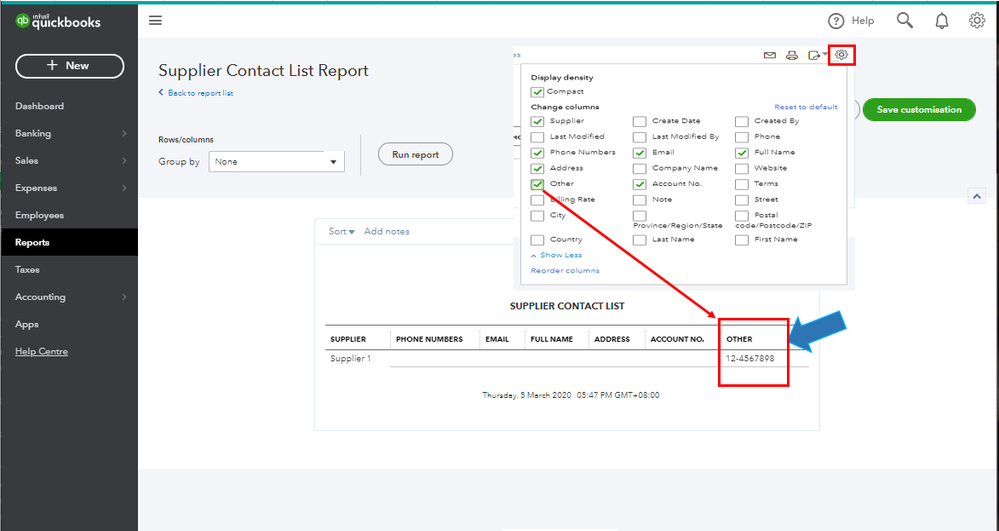Check the Created By column checkbox
Screen dimensions: 999x531
pos(742,121)
